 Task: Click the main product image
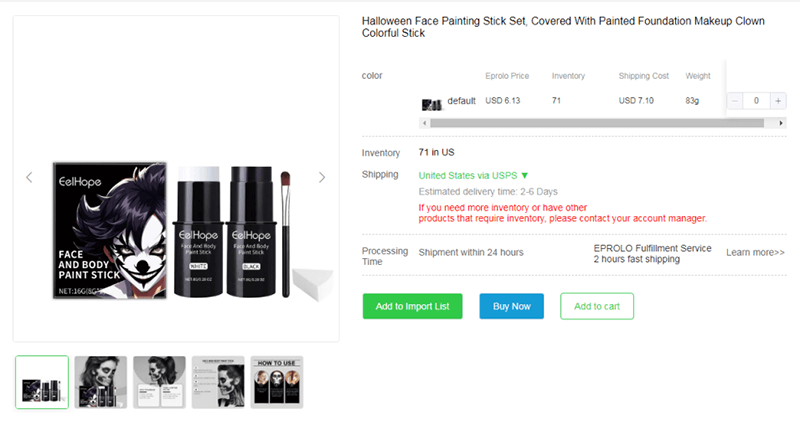click(x=175, y=230)
